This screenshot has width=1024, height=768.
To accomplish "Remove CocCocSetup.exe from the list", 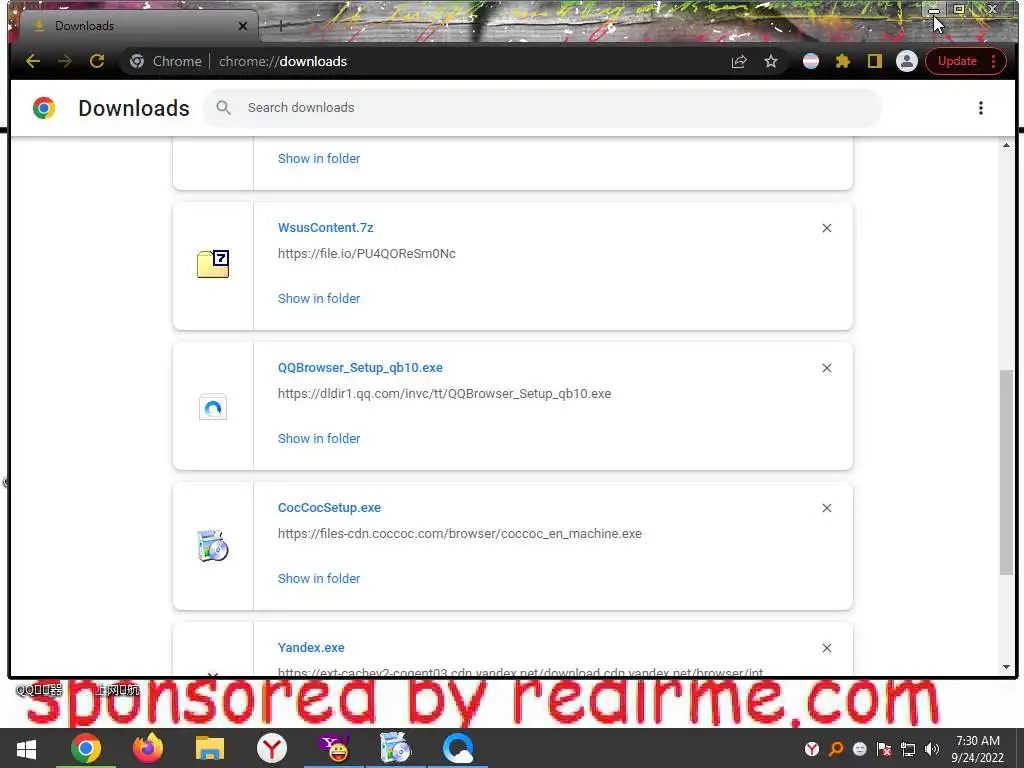I will click(x=827, y=508).
